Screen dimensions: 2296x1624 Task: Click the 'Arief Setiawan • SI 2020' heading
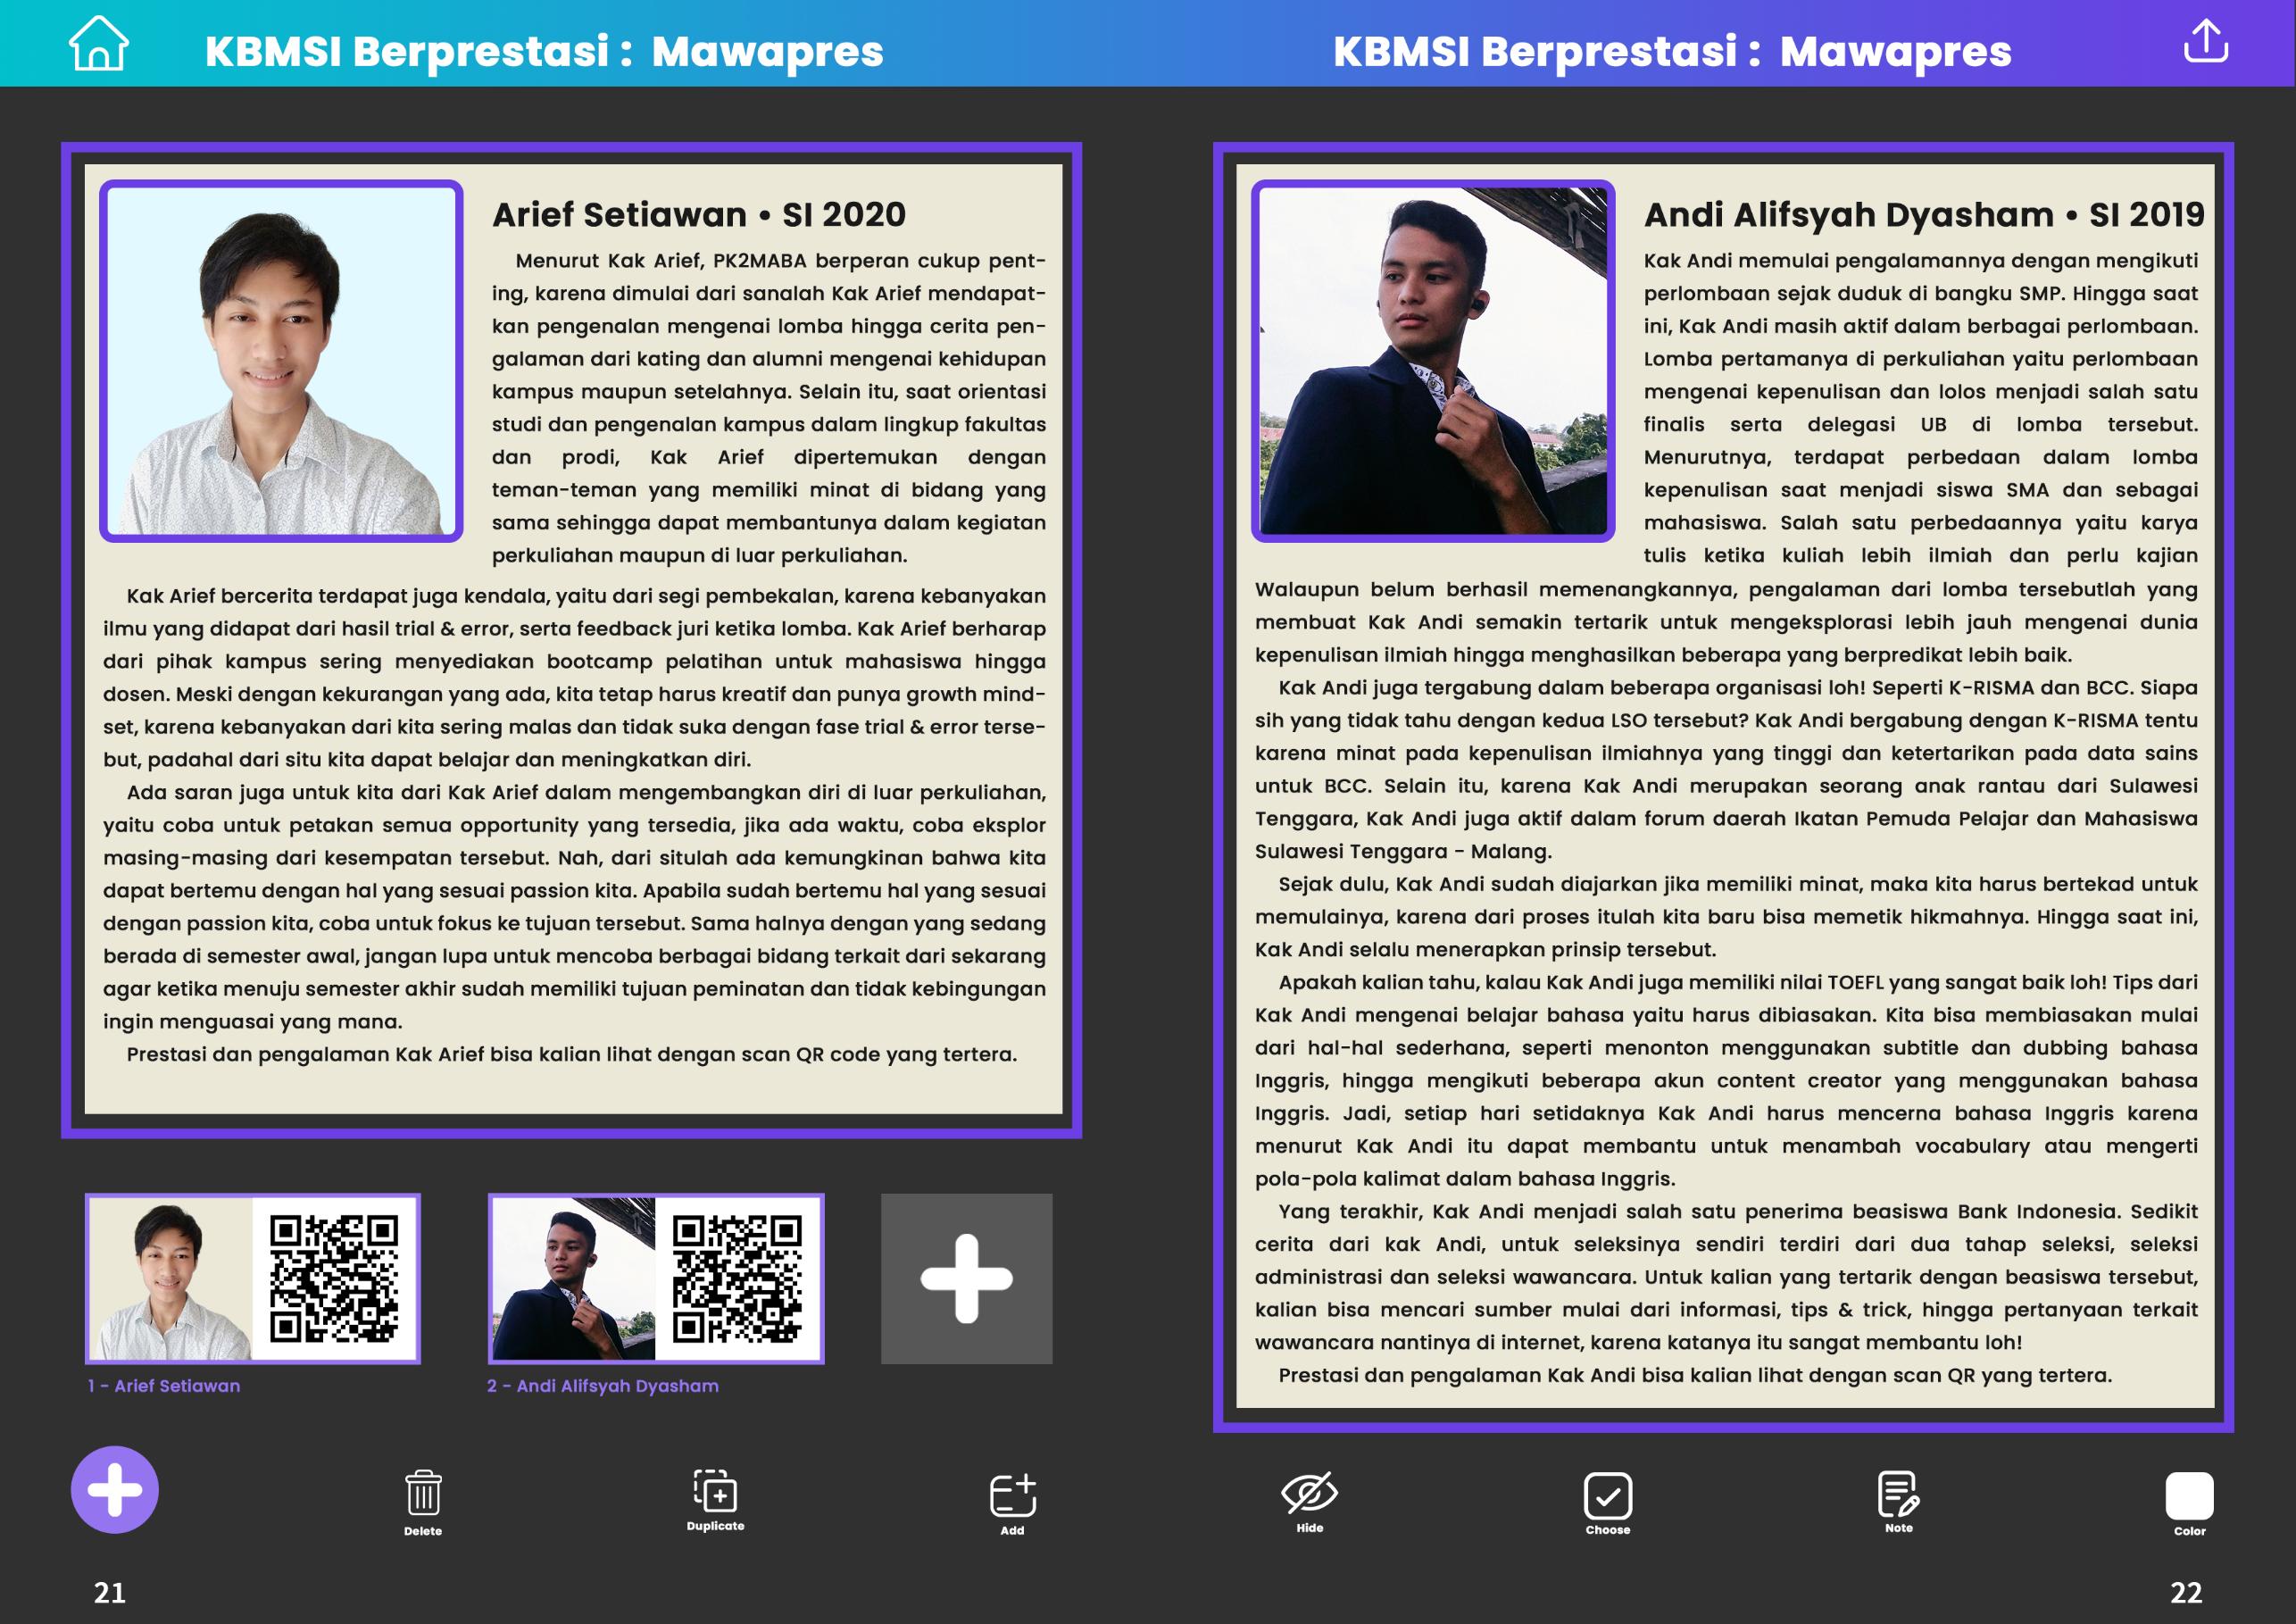[698, 215]
